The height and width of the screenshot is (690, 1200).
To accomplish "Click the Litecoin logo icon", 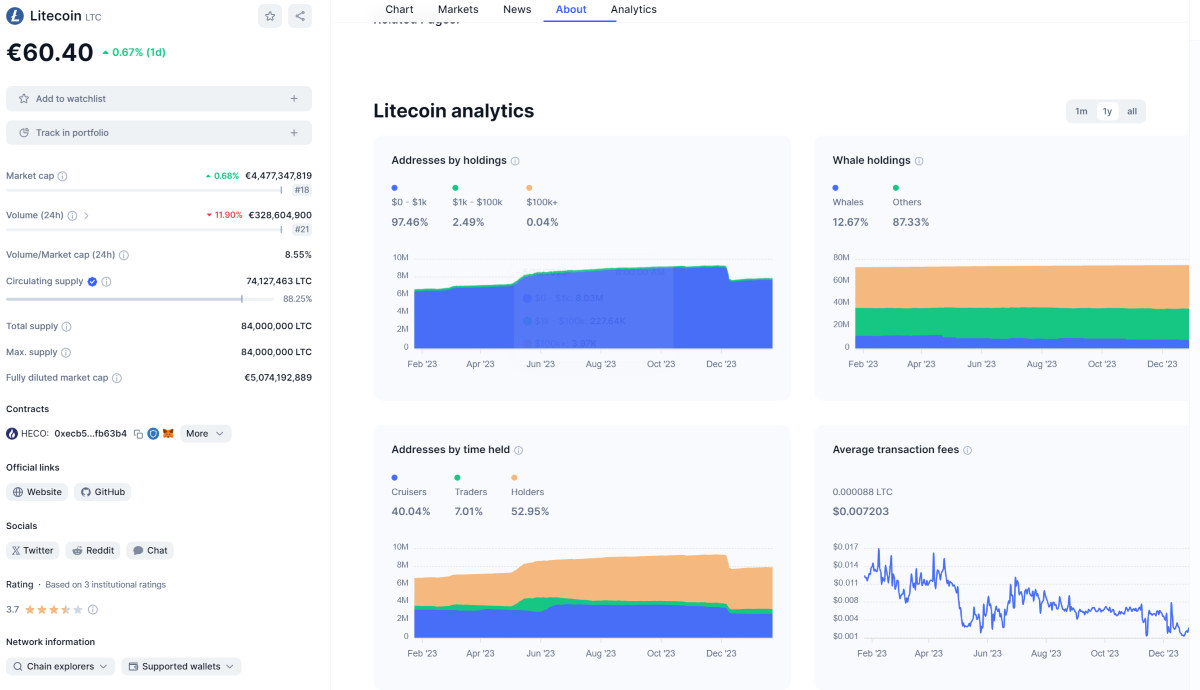I will coord(15,16).
